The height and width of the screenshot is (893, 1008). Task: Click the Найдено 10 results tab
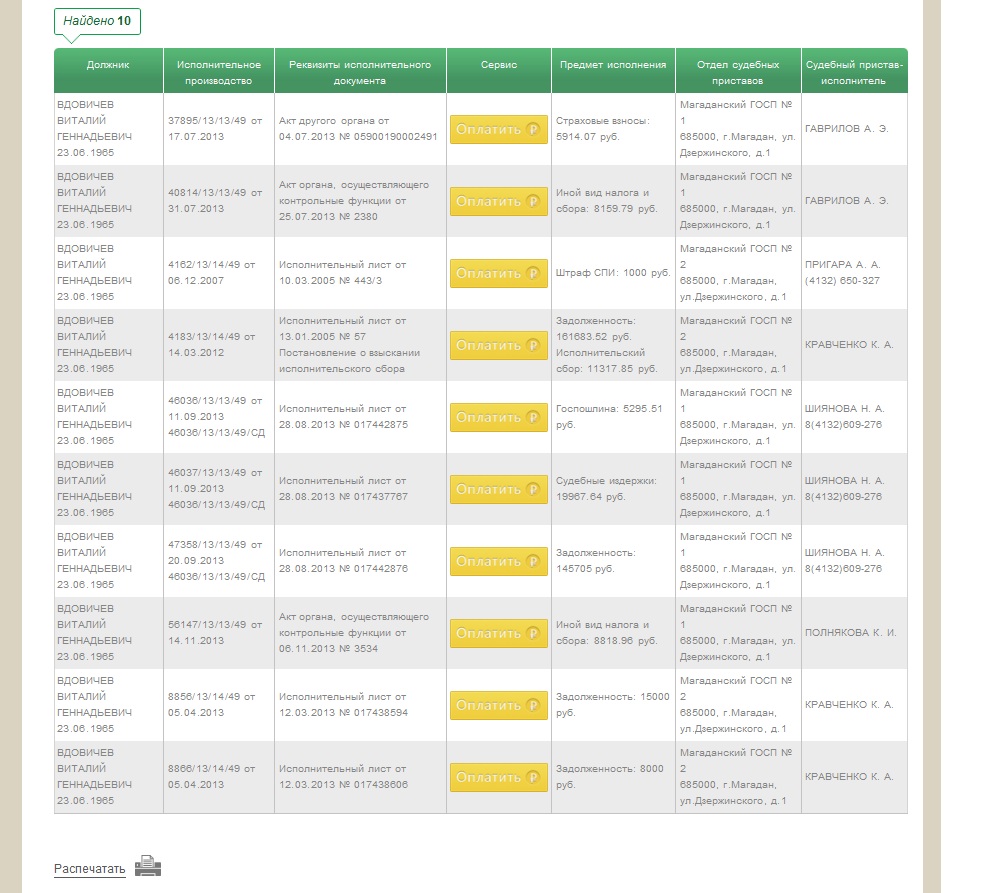click(x=97, y=21)
